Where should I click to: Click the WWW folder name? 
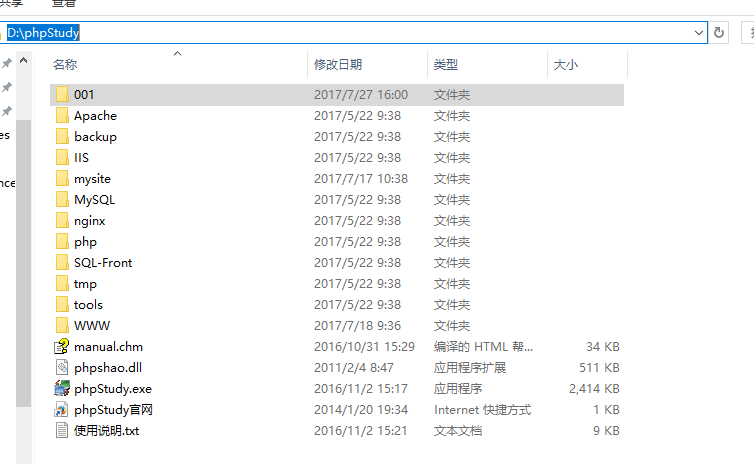coord(92,326)
